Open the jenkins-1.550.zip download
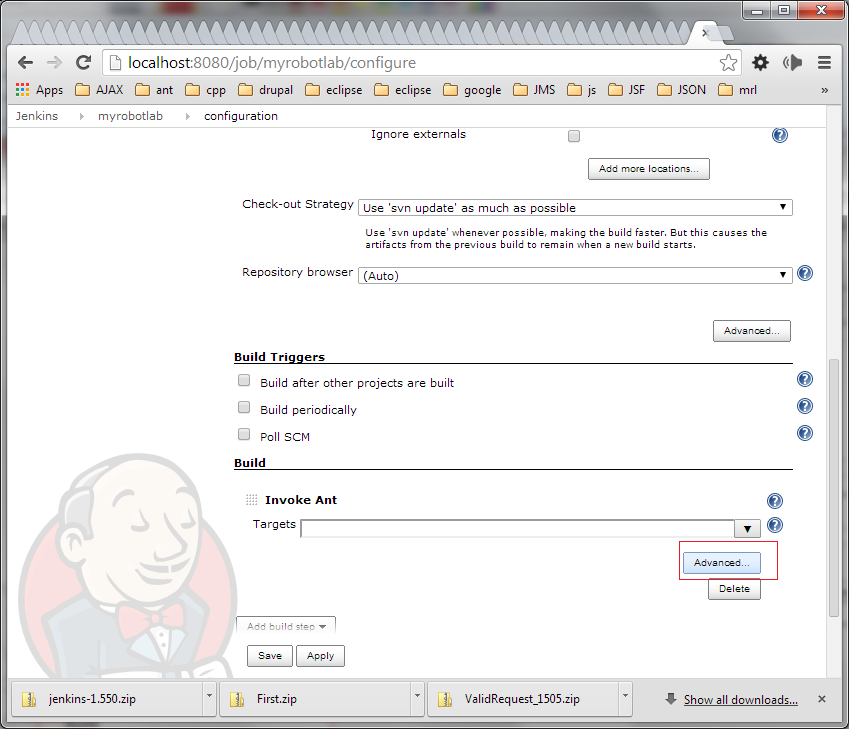Viewport: 849px width, 729px height. click(x=107, y=699)
